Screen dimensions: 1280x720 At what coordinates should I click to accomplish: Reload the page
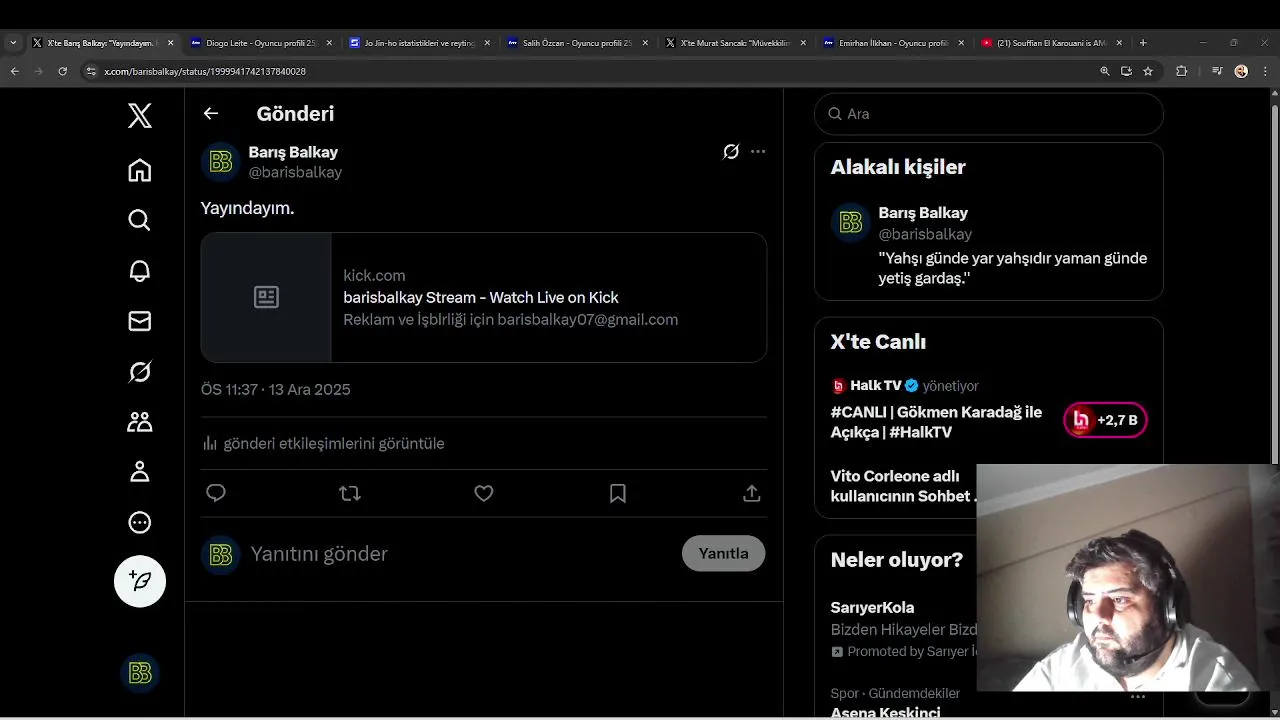pyautogui.click(x=62, y=71)
